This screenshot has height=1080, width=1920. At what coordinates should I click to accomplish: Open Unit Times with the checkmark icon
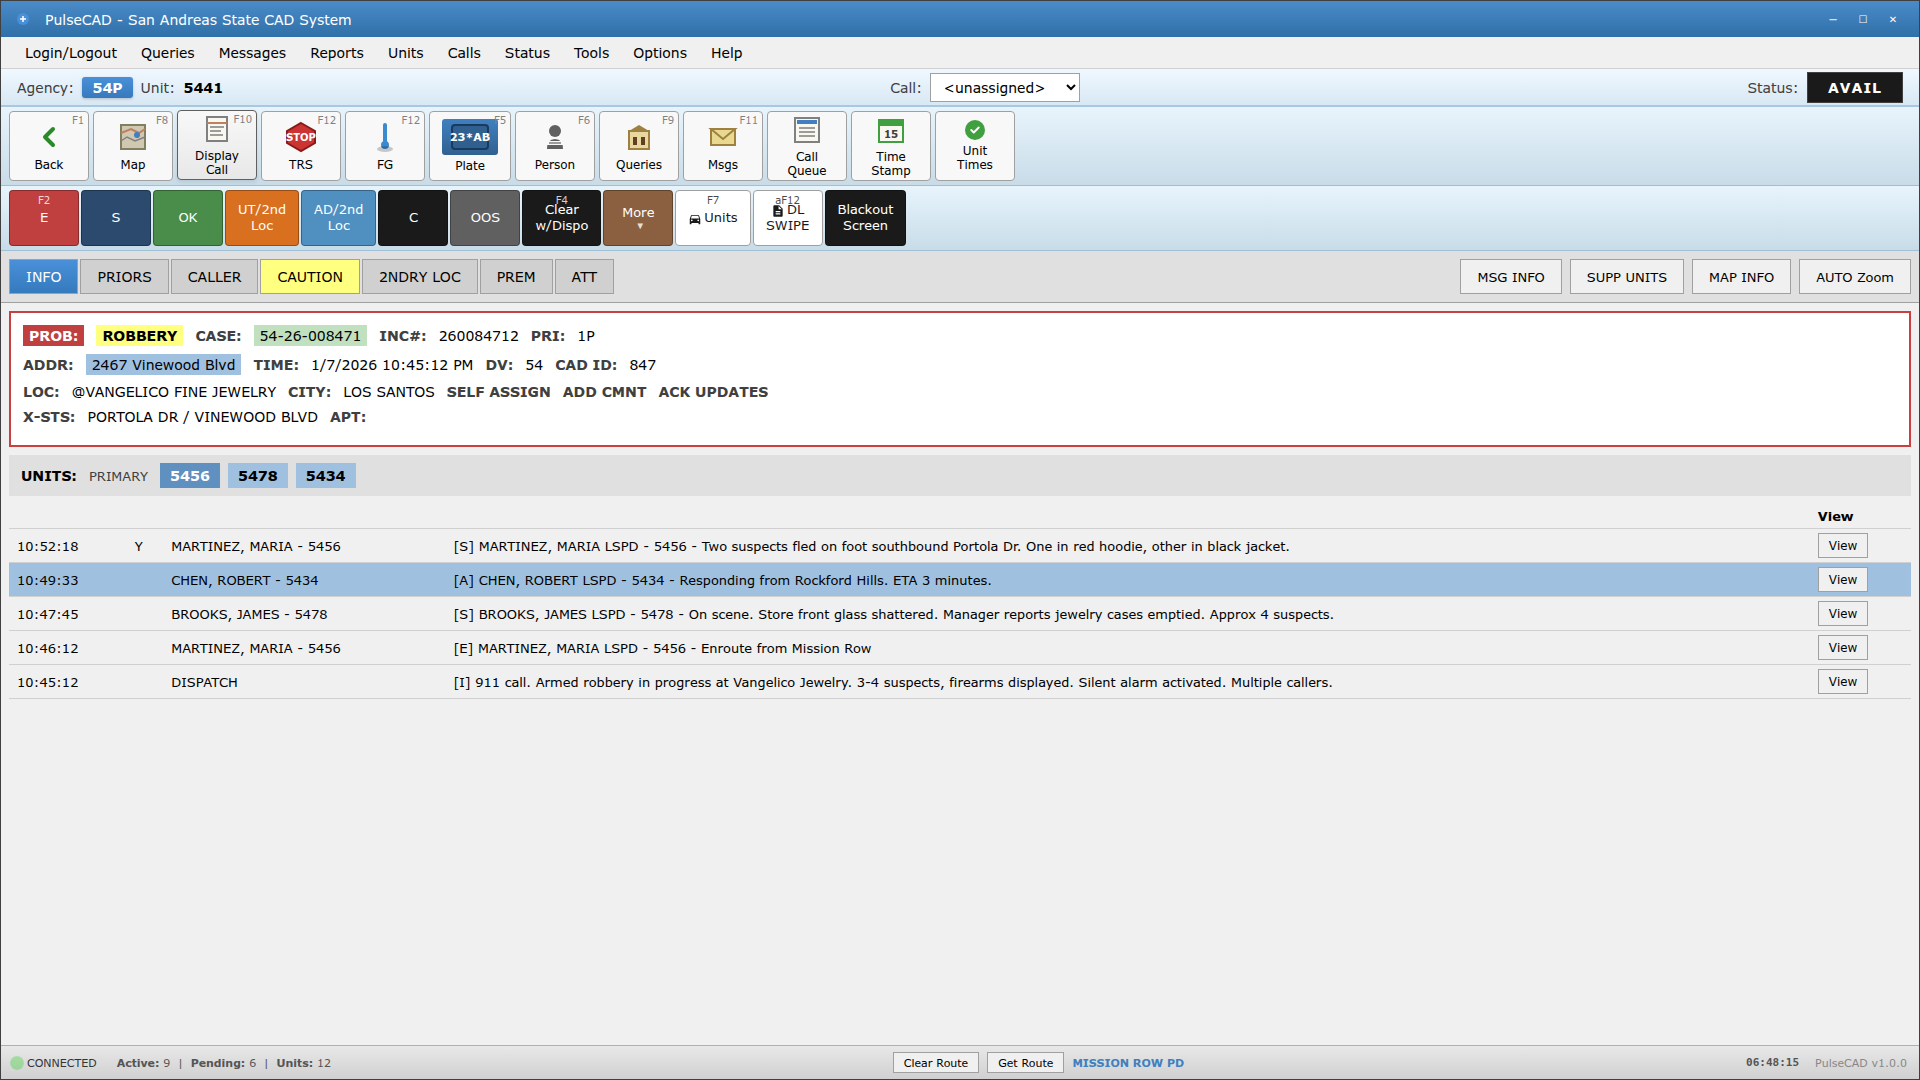[974, 145]
